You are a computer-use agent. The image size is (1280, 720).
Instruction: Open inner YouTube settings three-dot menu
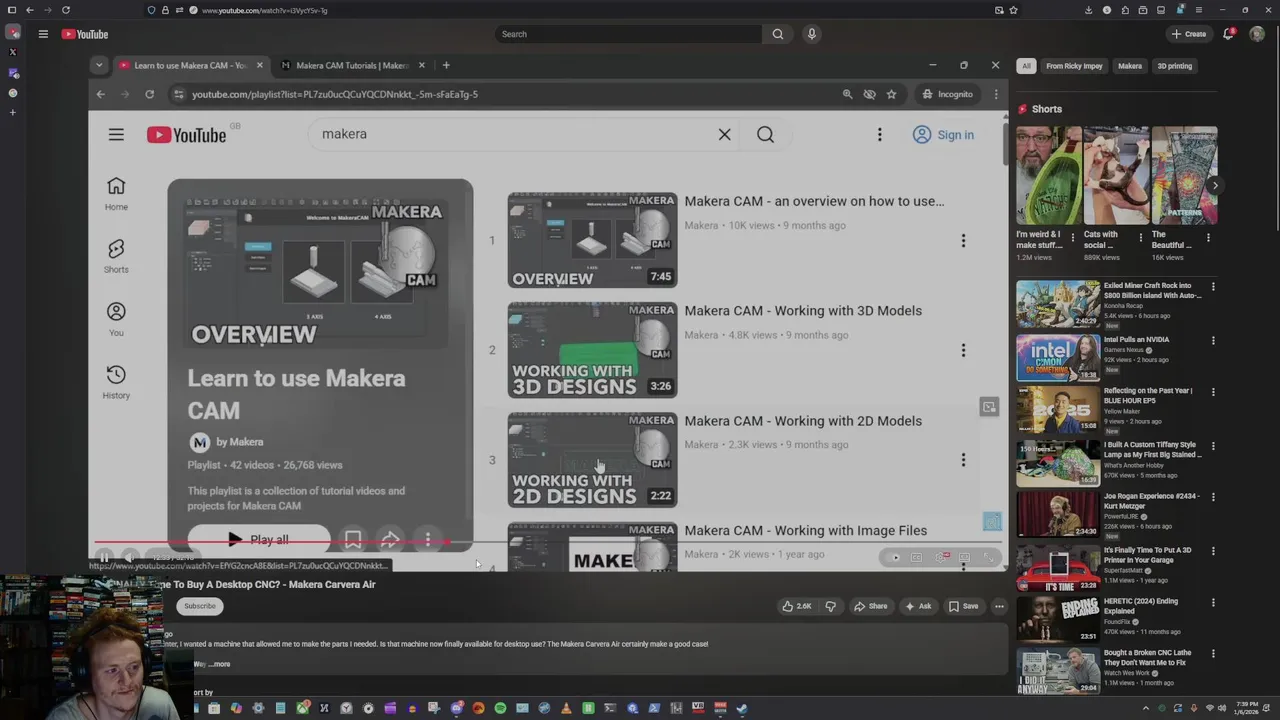[880, 134]
